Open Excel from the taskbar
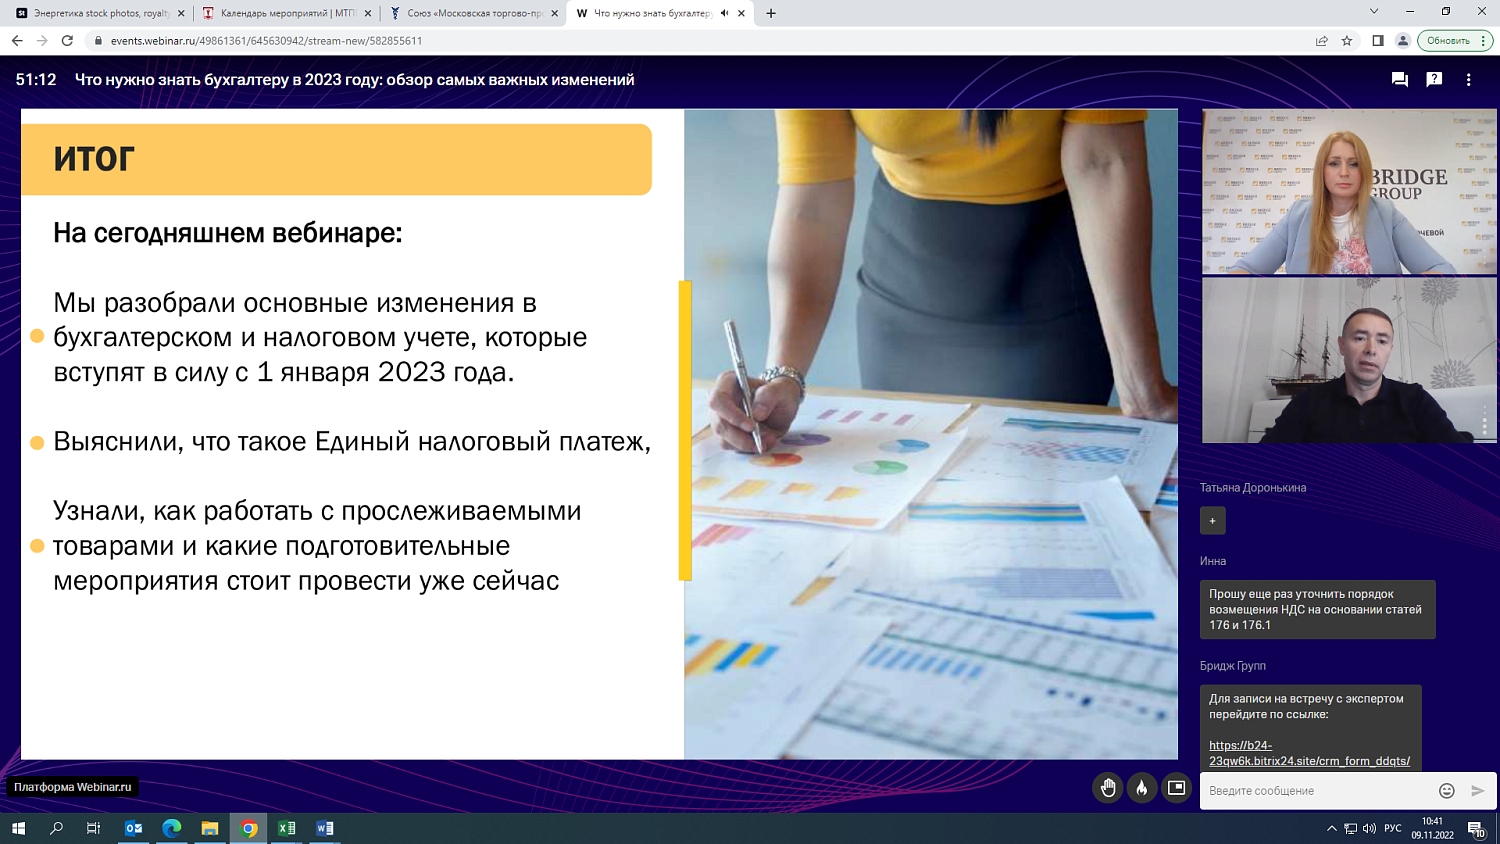1500x844 pixels. point(287,828)
